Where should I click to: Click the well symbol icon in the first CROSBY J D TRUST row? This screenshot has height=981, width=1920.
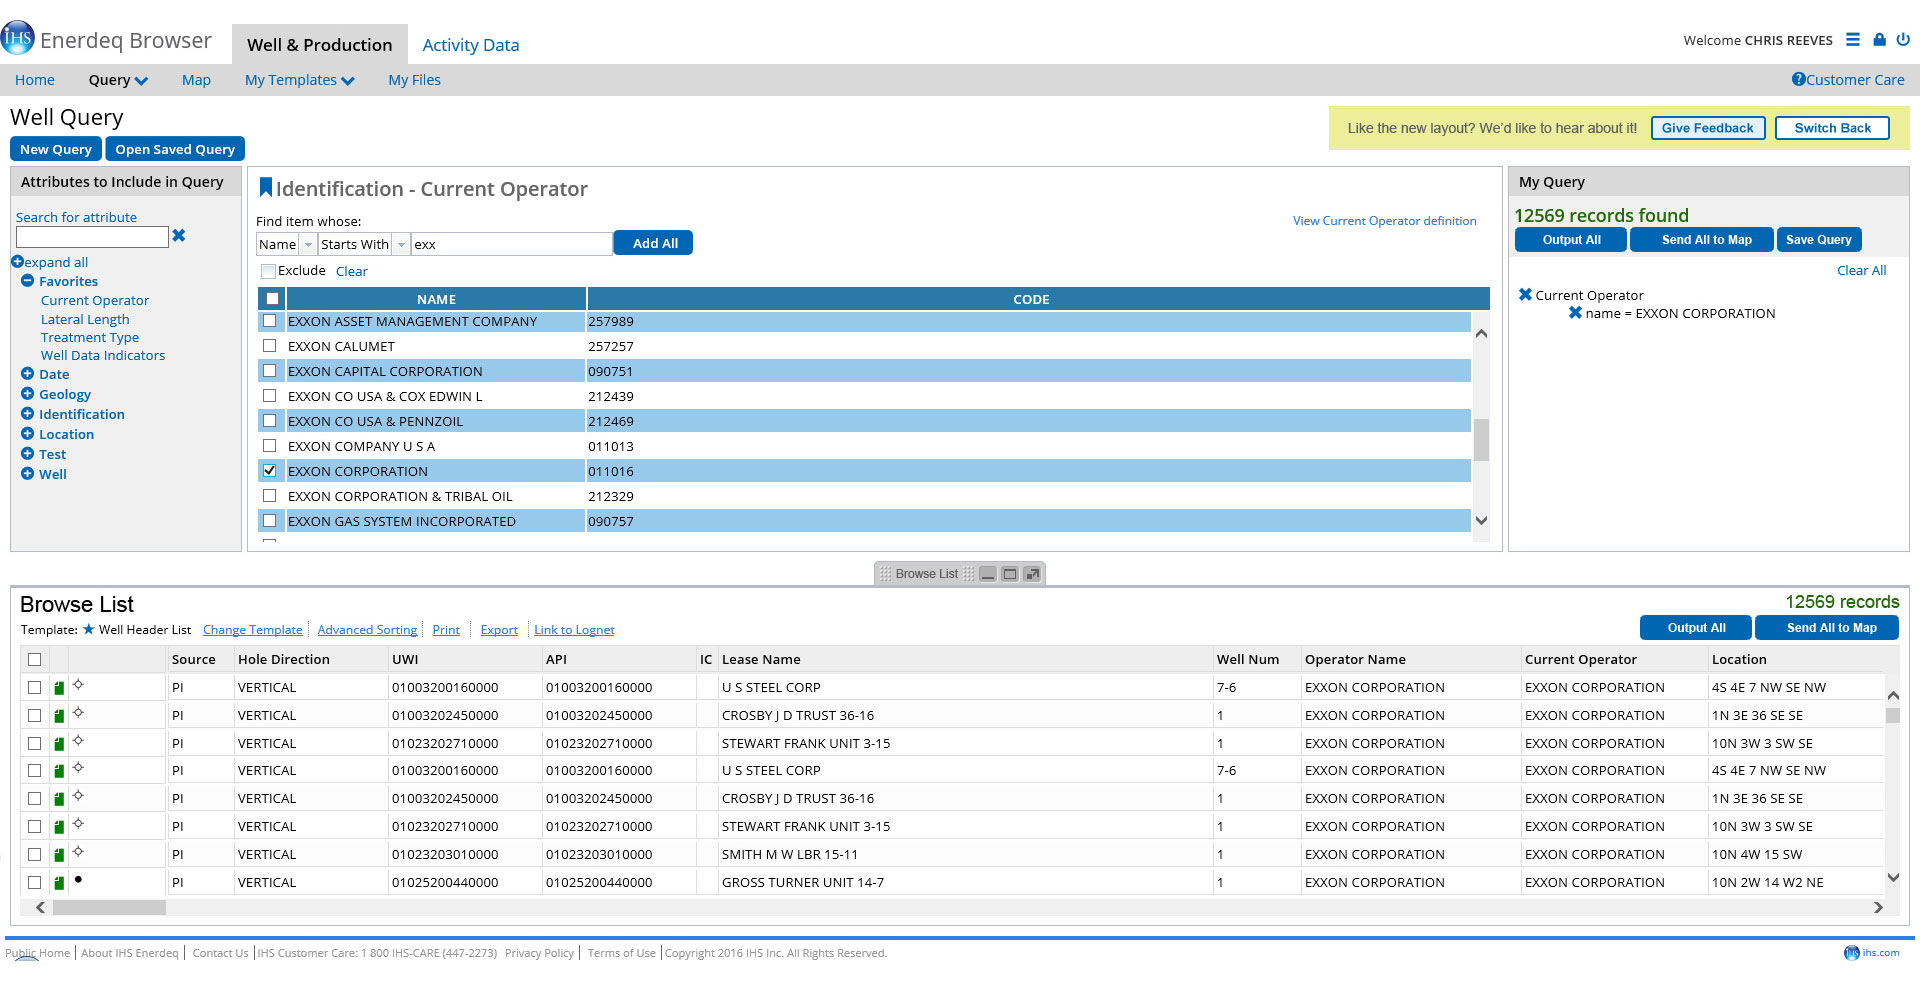pos(78,713)
